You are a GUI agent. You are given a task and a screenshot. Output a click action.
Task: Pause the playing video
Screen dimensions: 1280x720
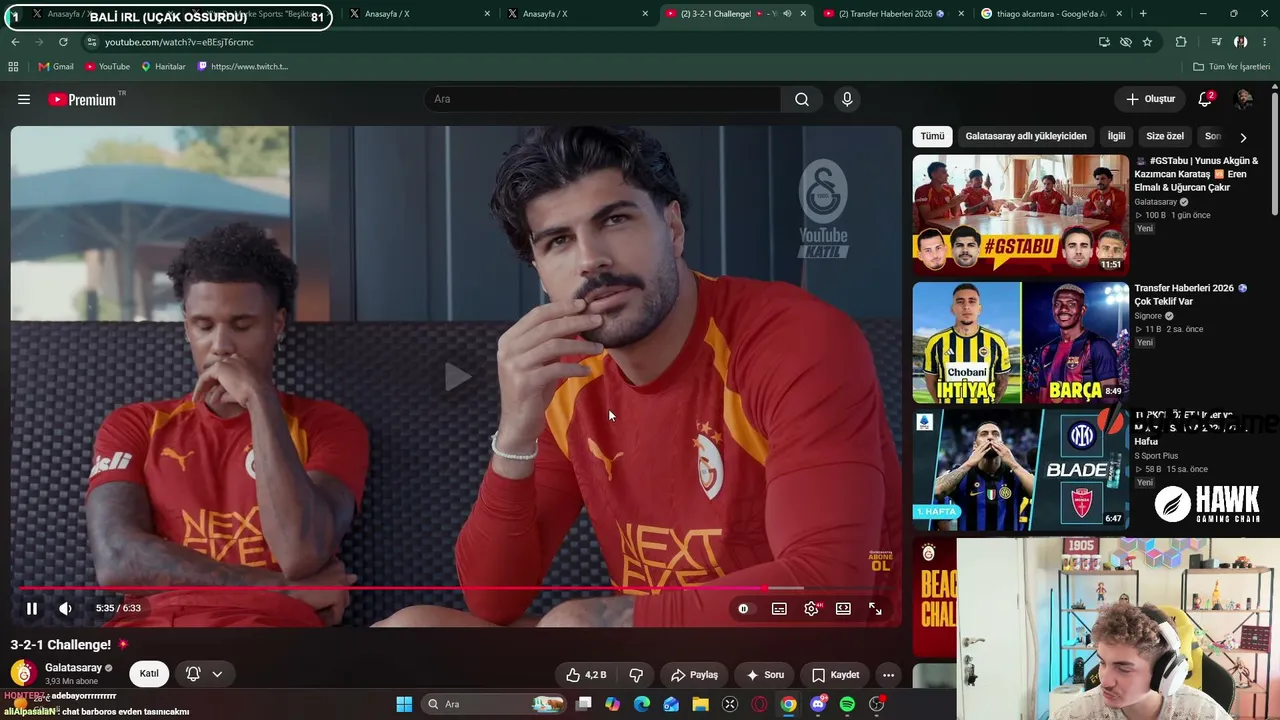pos(32,608)
